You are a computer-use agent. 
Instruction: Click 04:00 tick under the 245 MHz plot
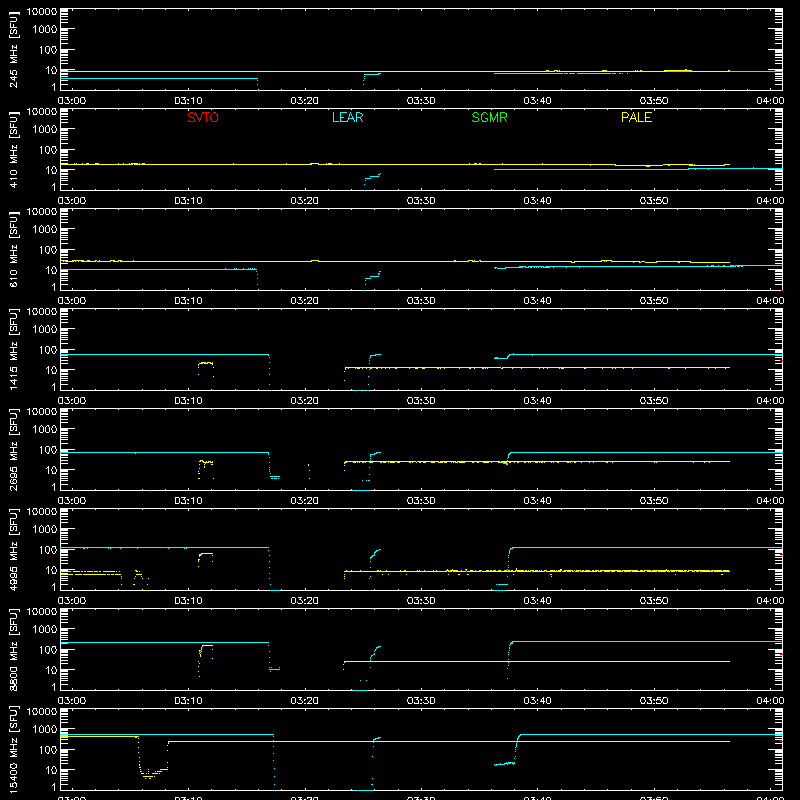pos(770,101)
